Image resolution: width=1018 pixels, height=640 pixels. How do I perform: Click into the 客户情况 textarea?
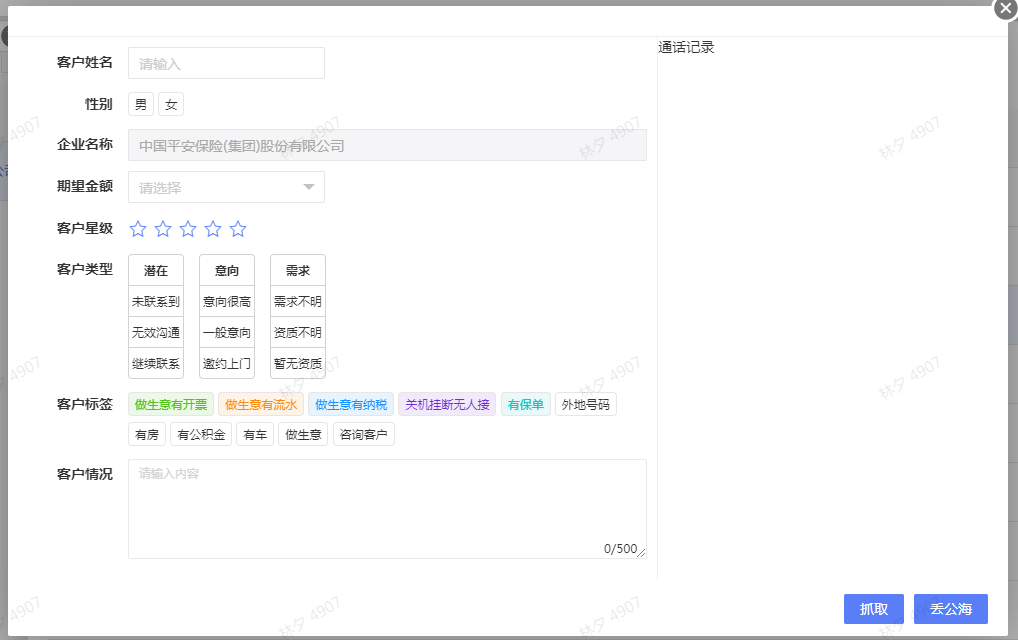(388, 509)
